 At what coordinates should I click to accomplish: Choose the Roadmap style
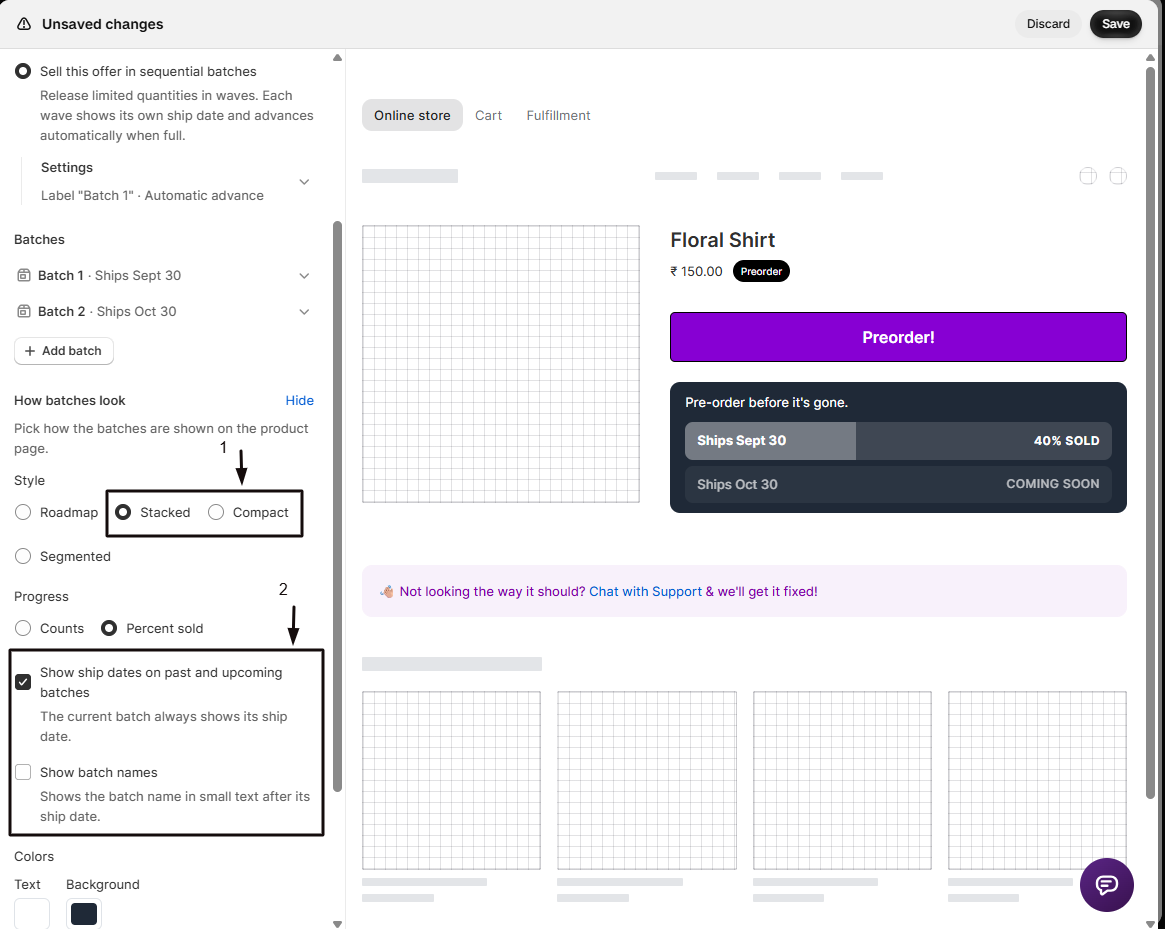click(23, 512)
